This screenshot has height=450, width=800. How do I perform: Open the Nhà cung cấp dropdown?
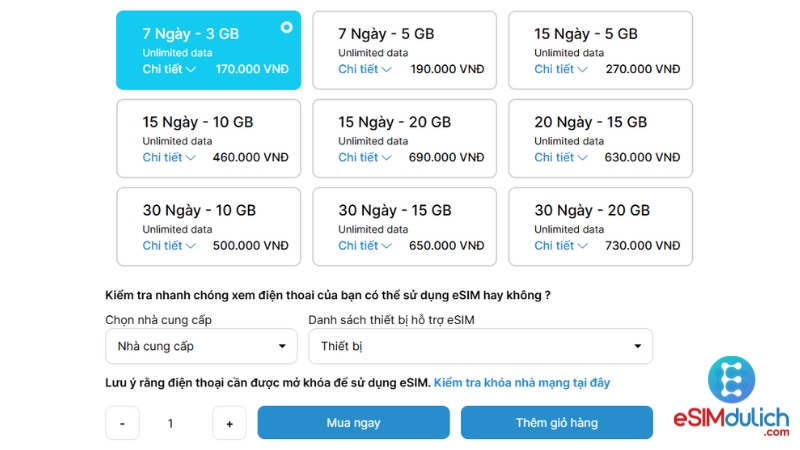click(201, 346)
